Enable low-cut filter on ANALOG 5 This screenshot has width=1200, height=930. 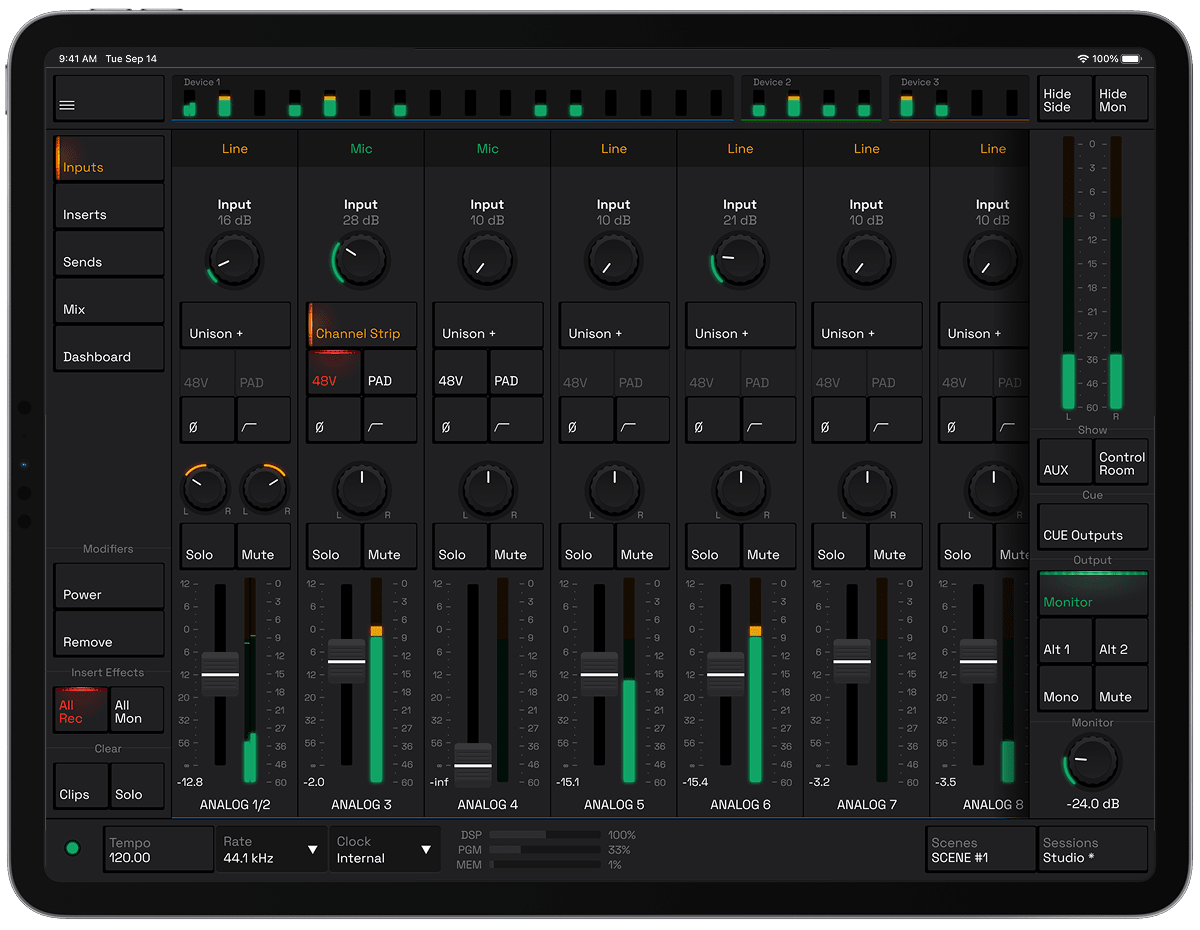tap(643, 420)
